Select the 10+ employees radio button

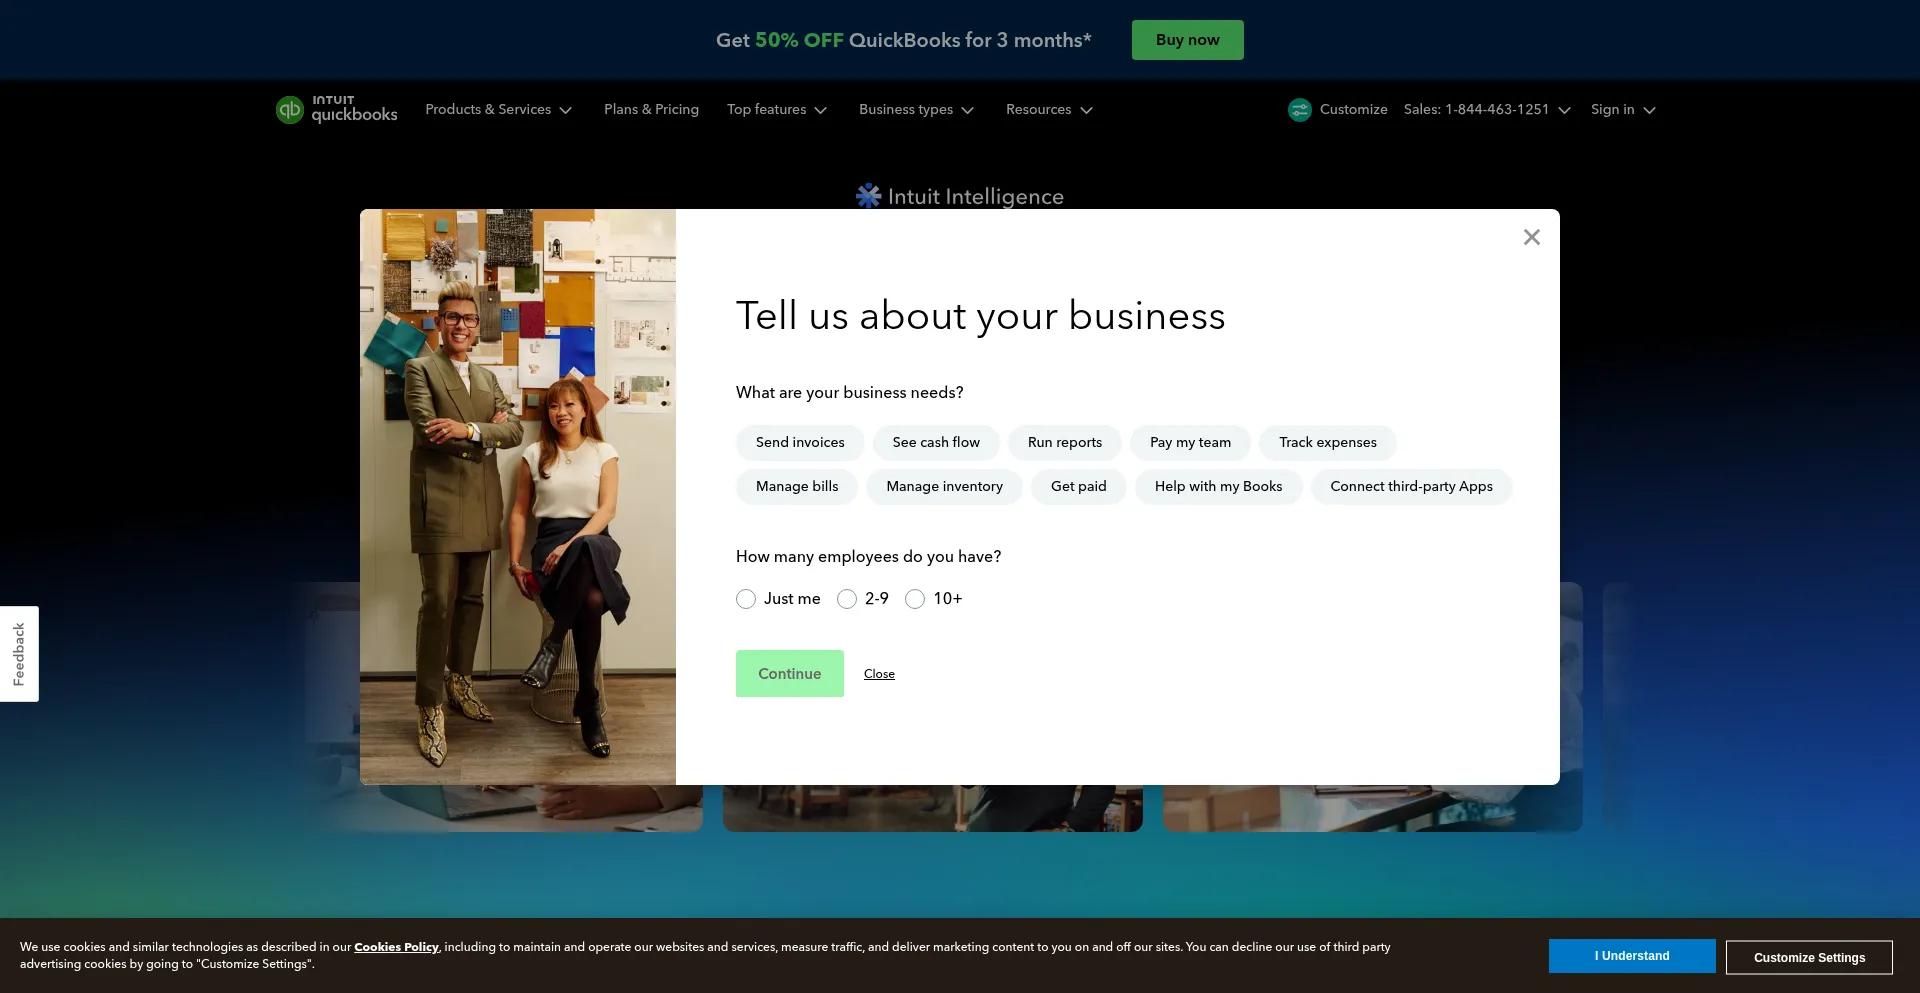pos(915,599)
